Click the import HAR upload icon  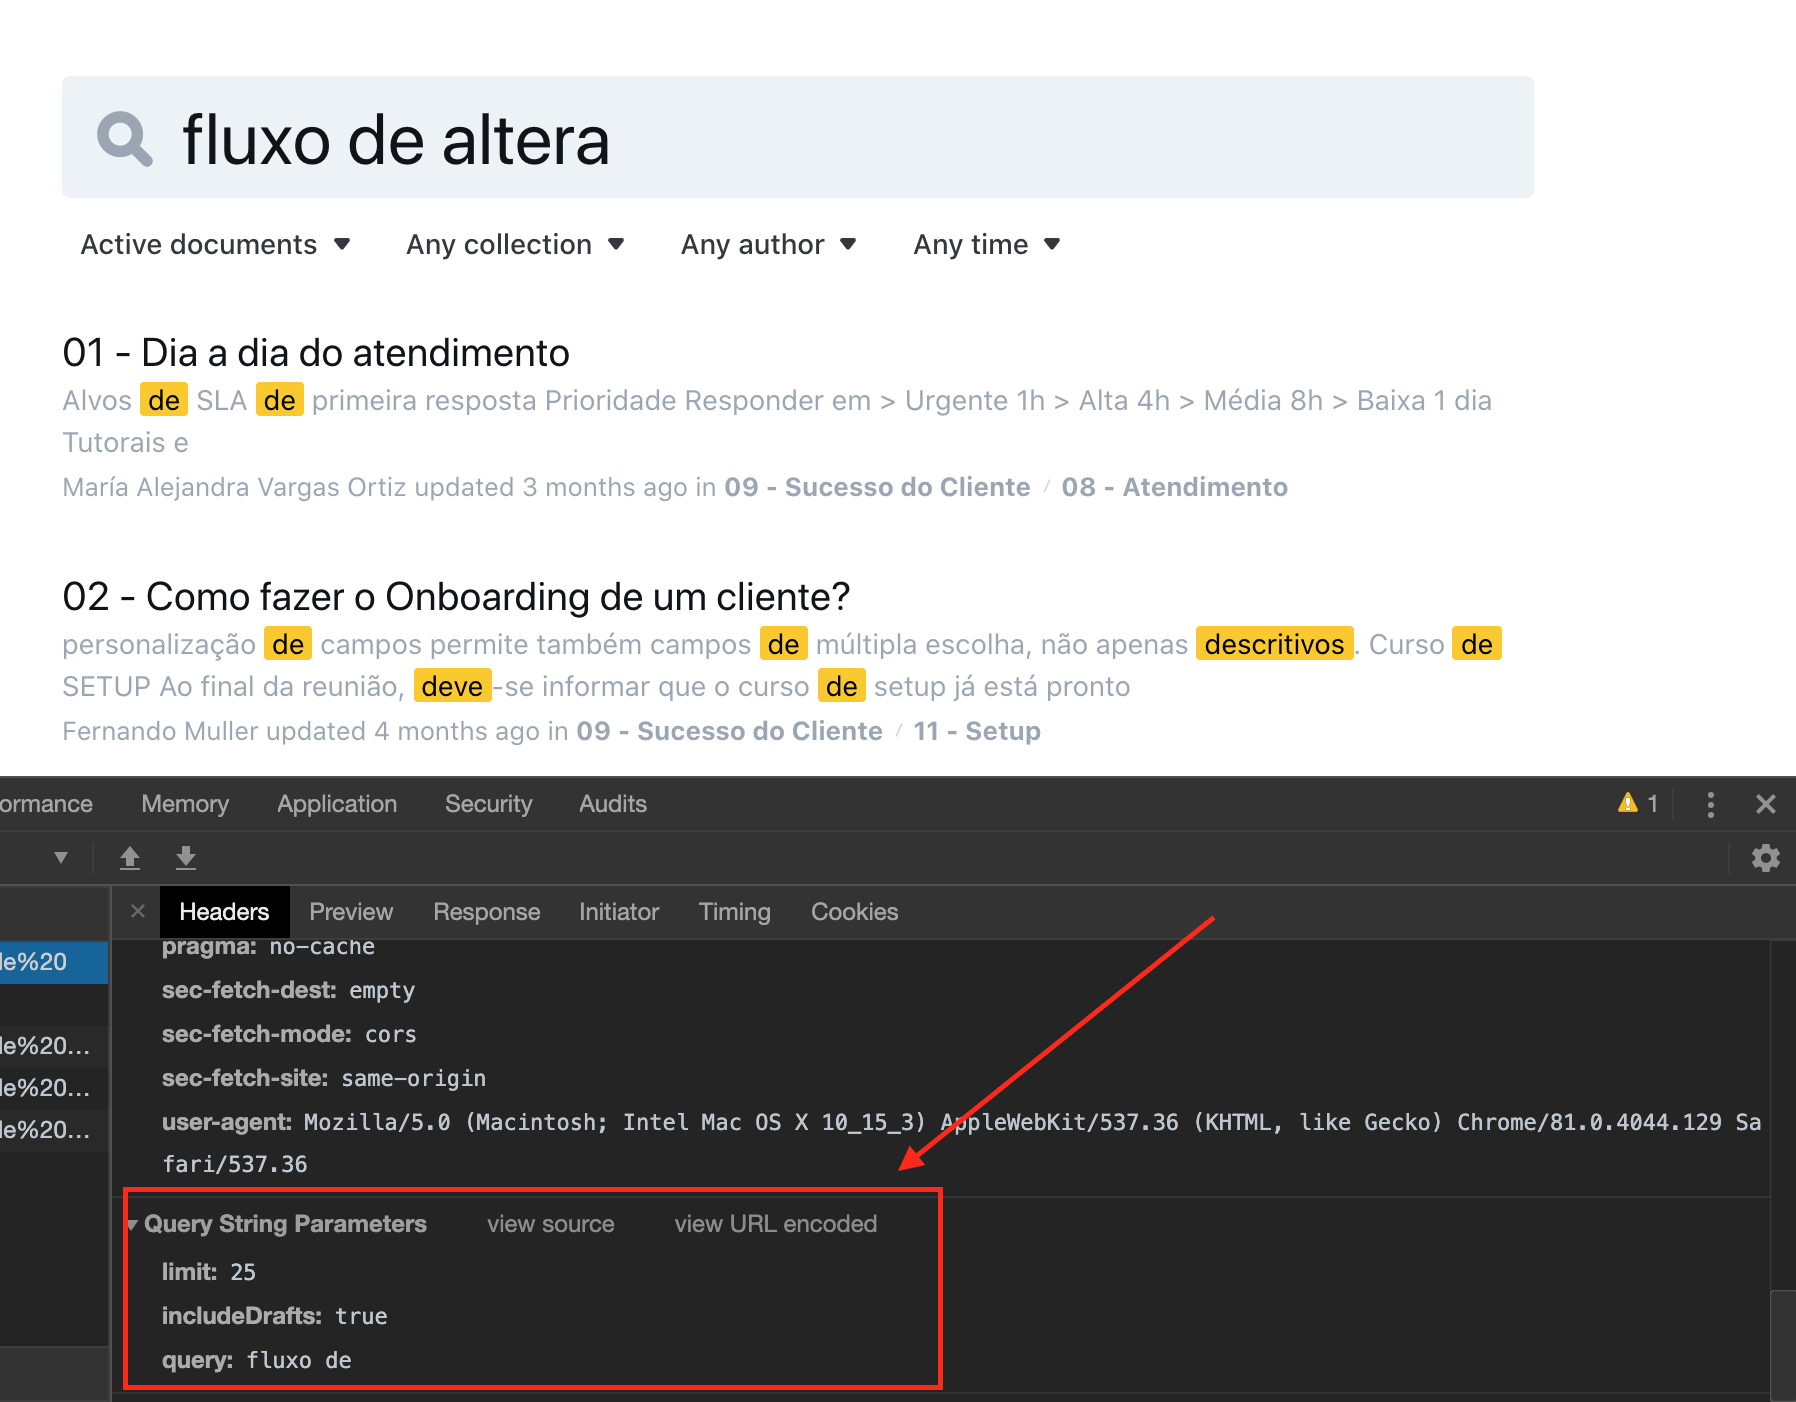[130, 857]
